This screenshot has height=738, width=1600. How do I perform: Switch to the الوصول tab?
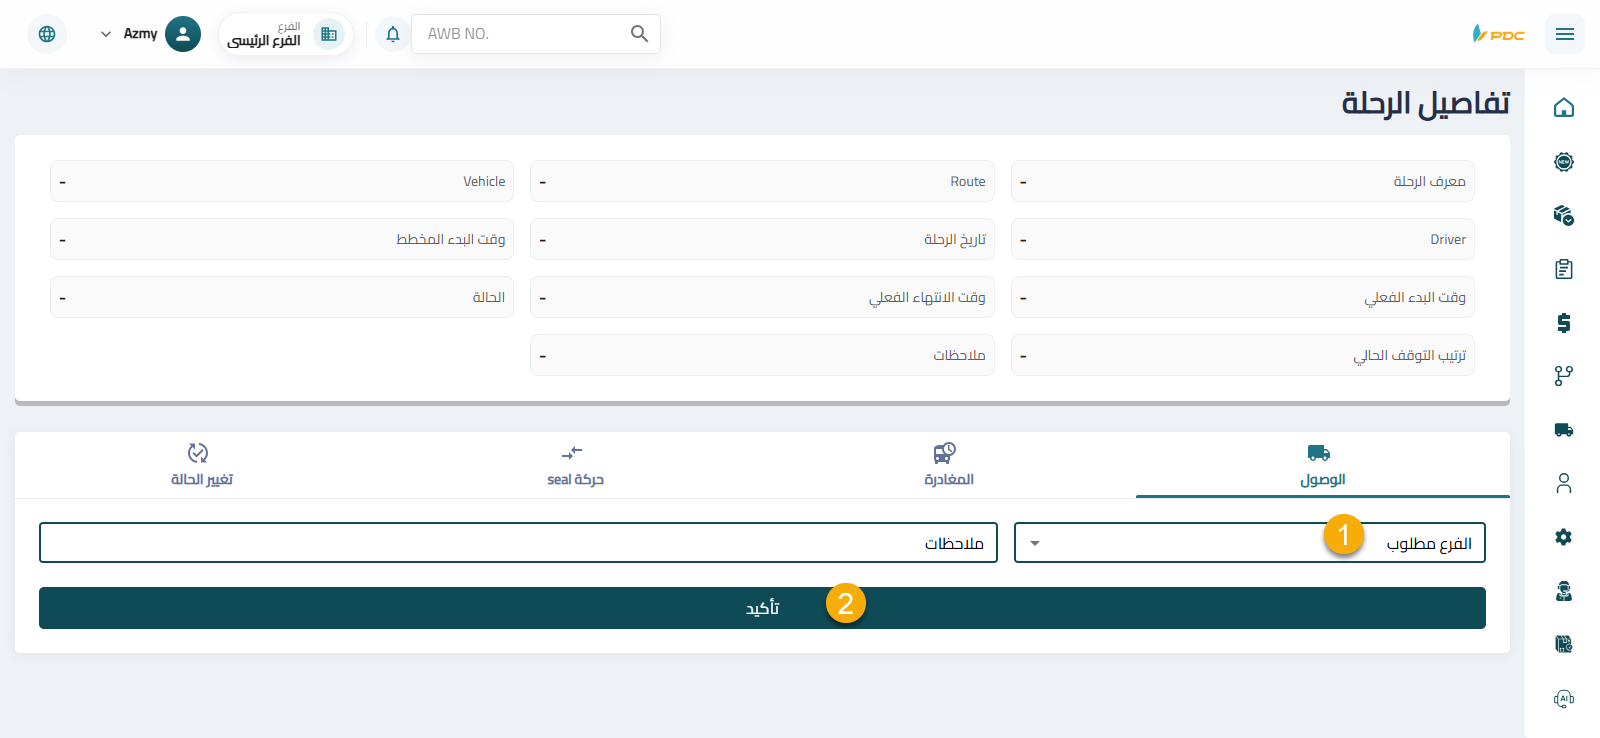coord(1322,466)
